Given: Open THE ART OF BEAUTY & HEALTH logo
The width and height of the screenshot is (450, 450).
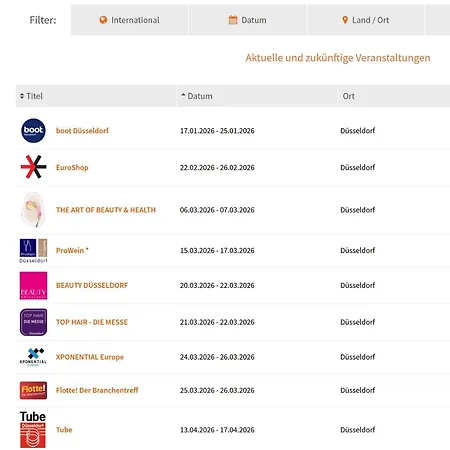Looking at the screenshot, I should click(33, 210).
